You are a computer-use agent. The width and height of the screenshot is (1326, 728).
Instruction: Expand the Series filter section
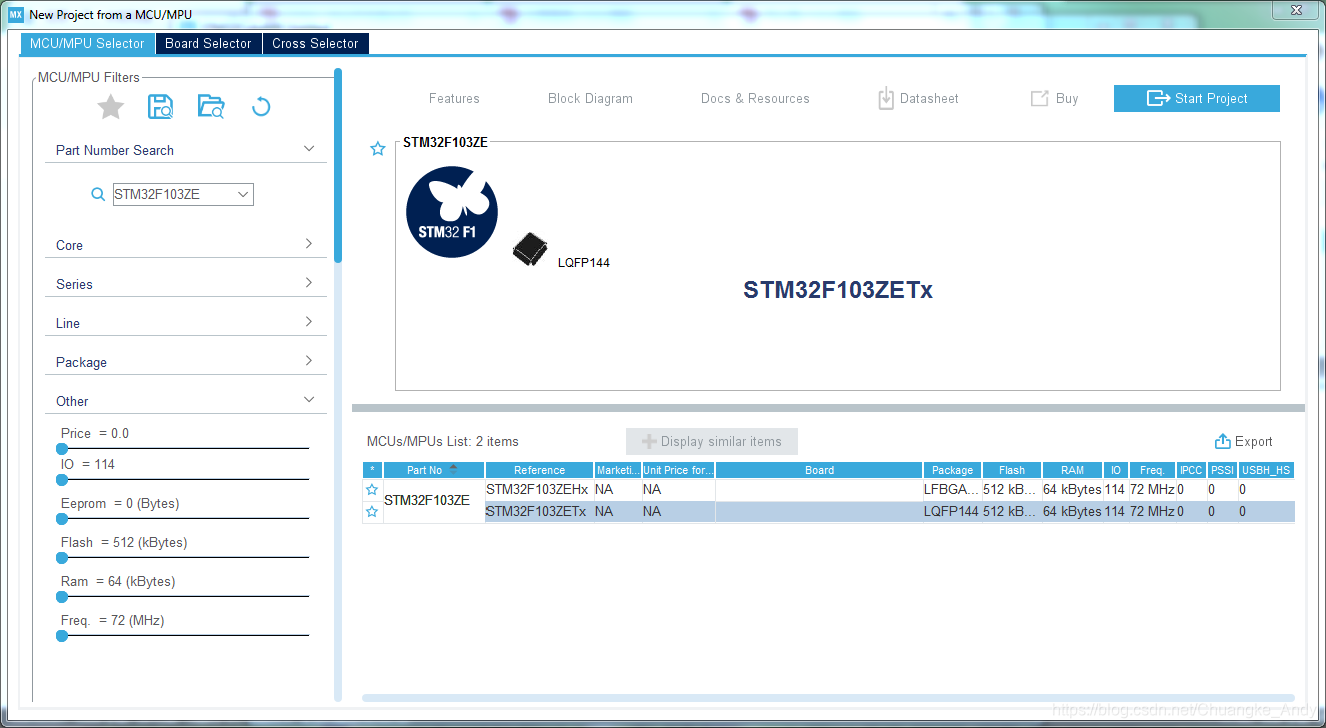(308, 283)
